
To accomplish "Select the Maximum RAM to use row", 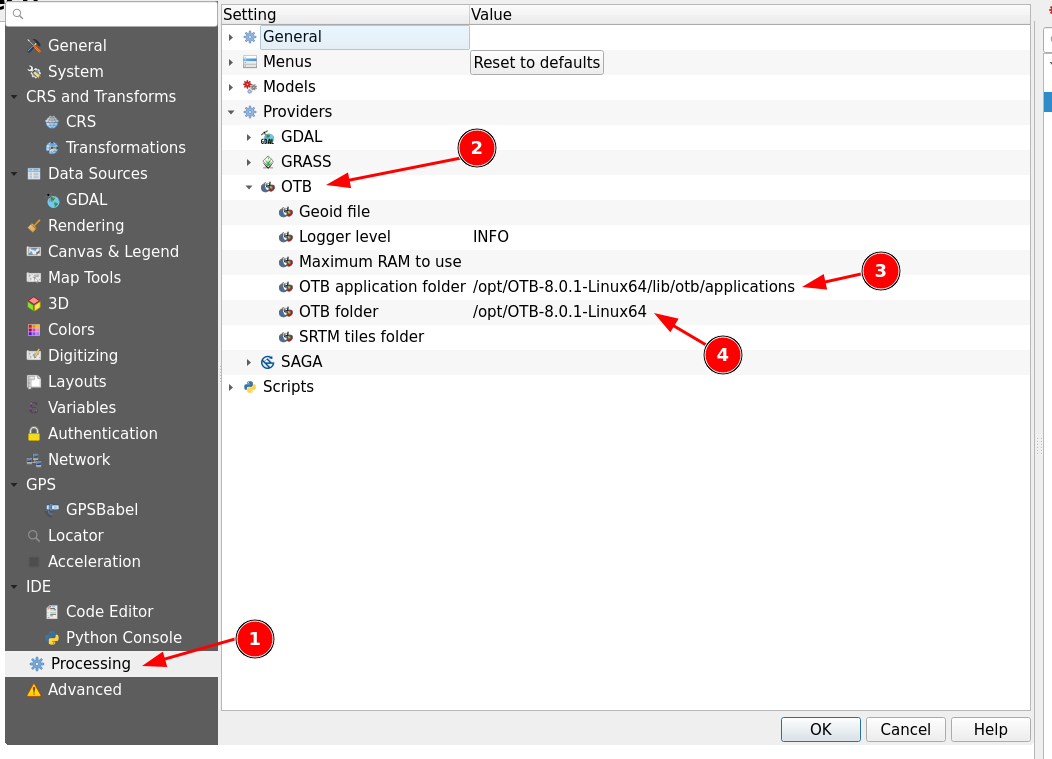I will point(626,262).
